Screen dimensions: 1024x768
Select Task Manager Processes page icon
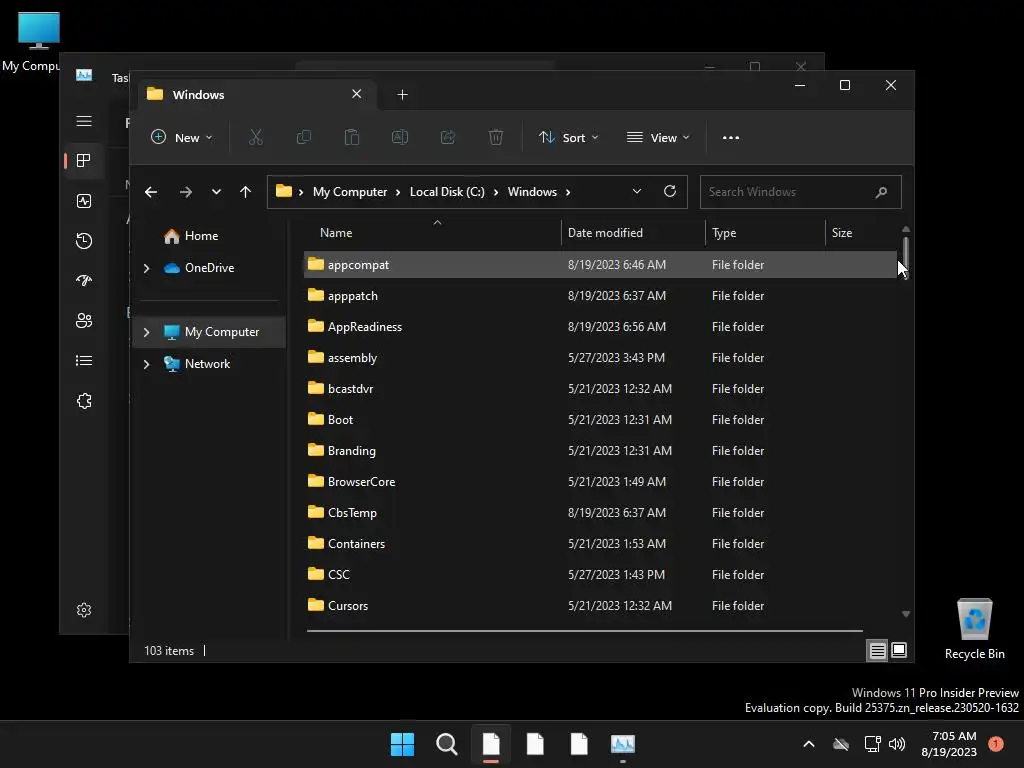(x=84, y=161)
